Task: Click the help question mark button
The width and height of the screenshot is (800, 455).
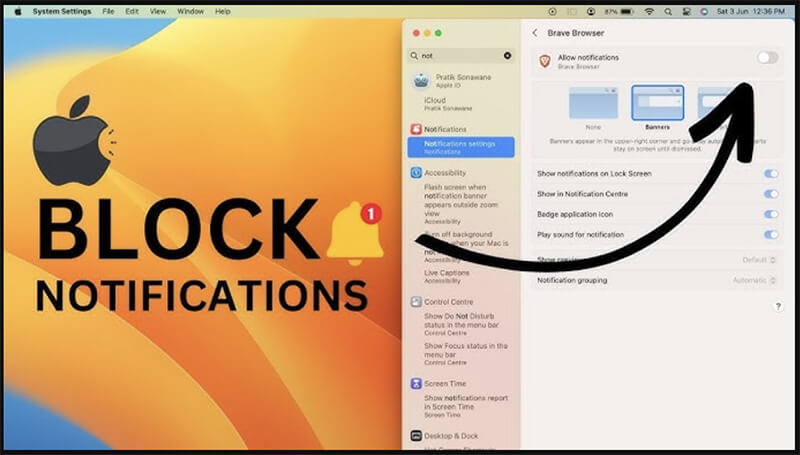Action: pos(778,307)
